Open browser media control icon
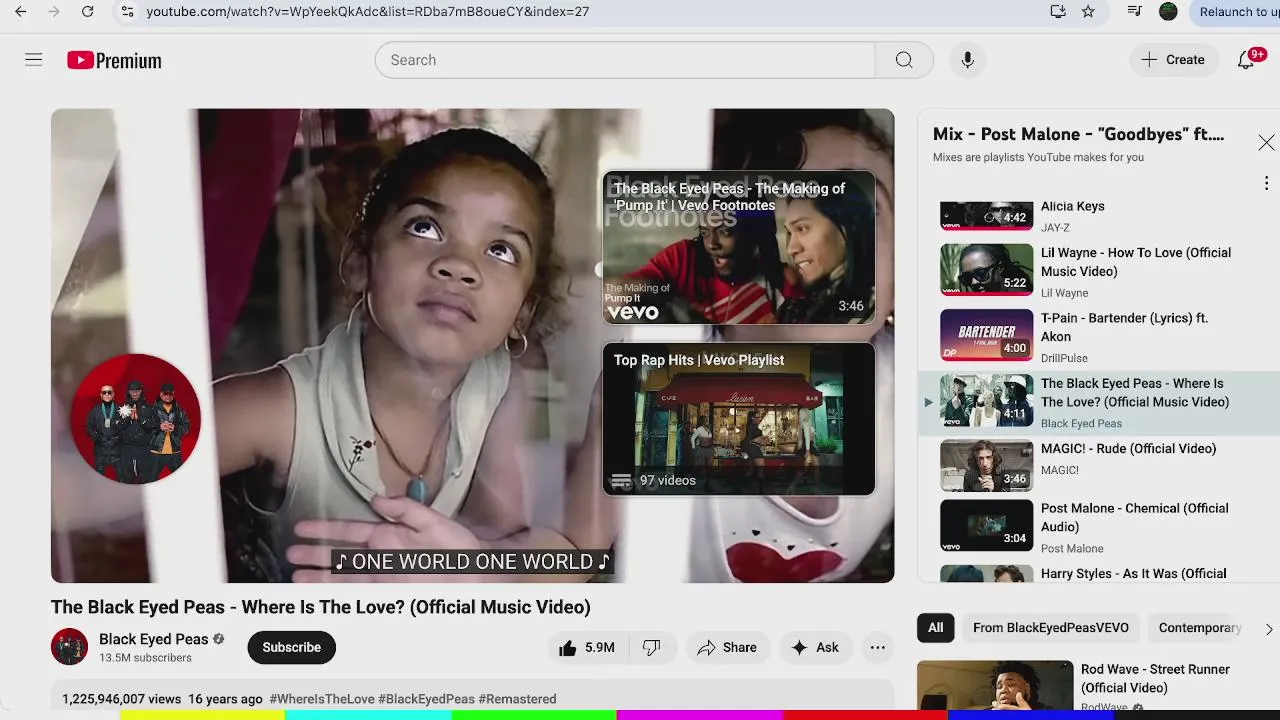The height and width of the screenshot is (720, 1280). [x=1135, y=12]
